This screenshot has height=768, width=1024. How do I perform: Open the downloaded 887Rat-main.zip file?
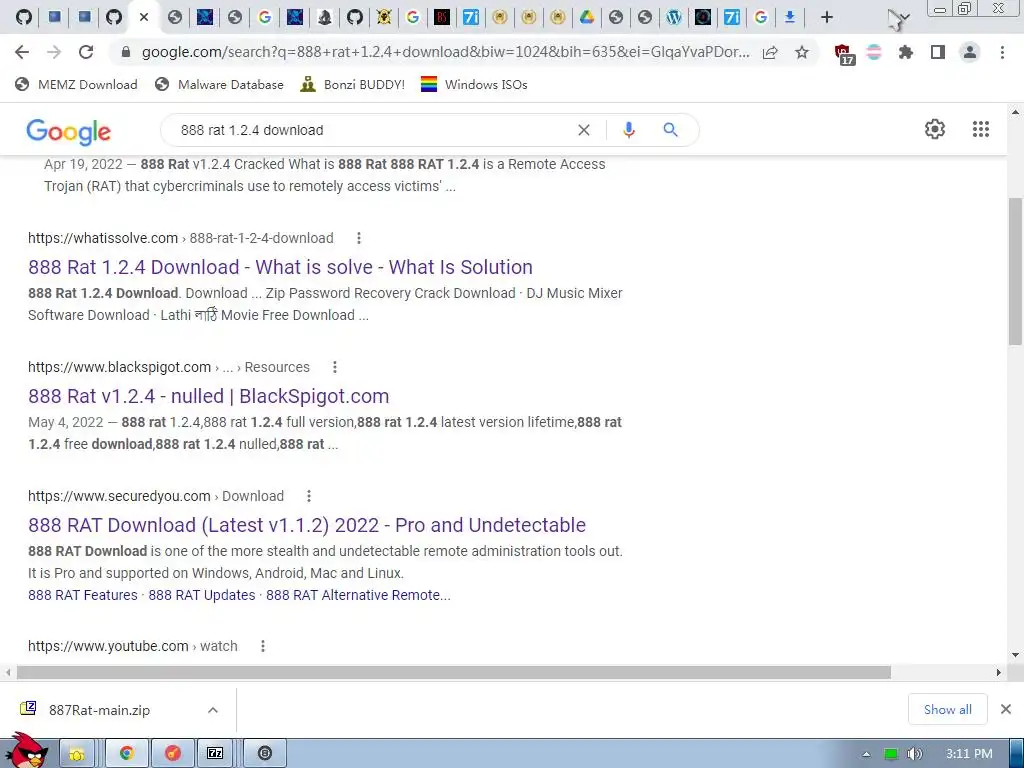click(x=99, y=710)
